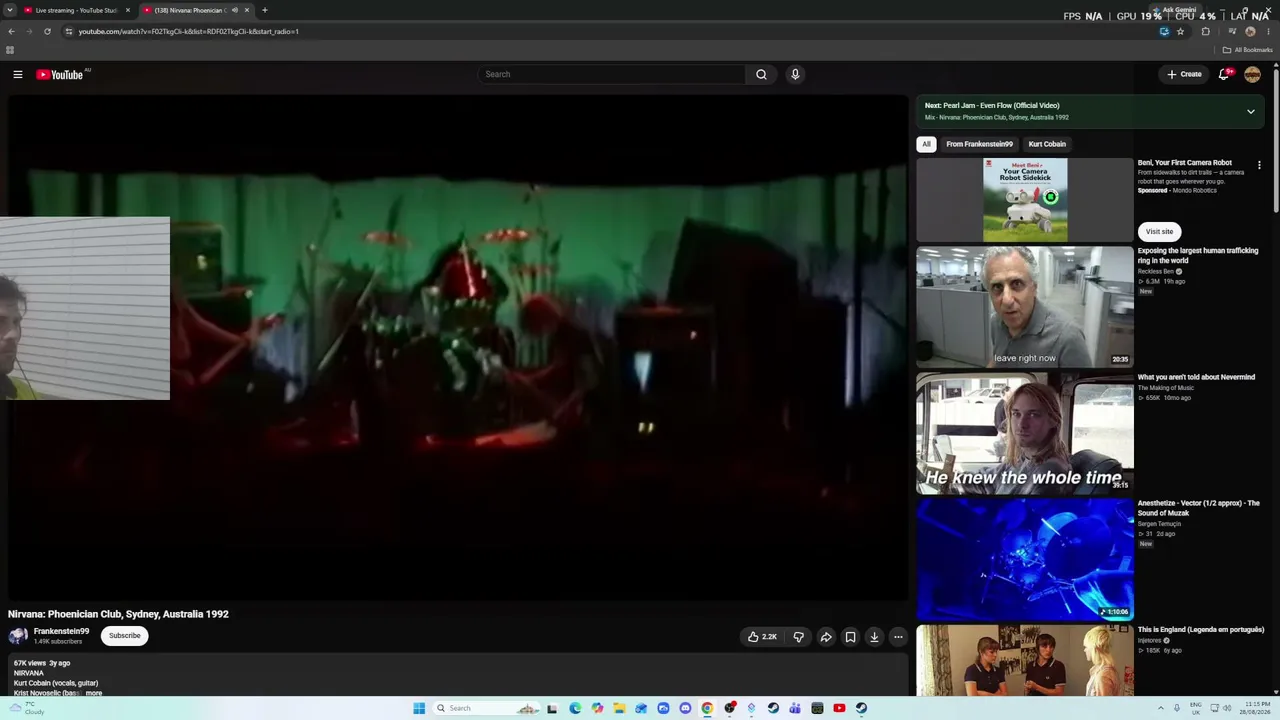Click the YouTube search magnifier button
Viewport: 1280px width, 720px height.
761,74
